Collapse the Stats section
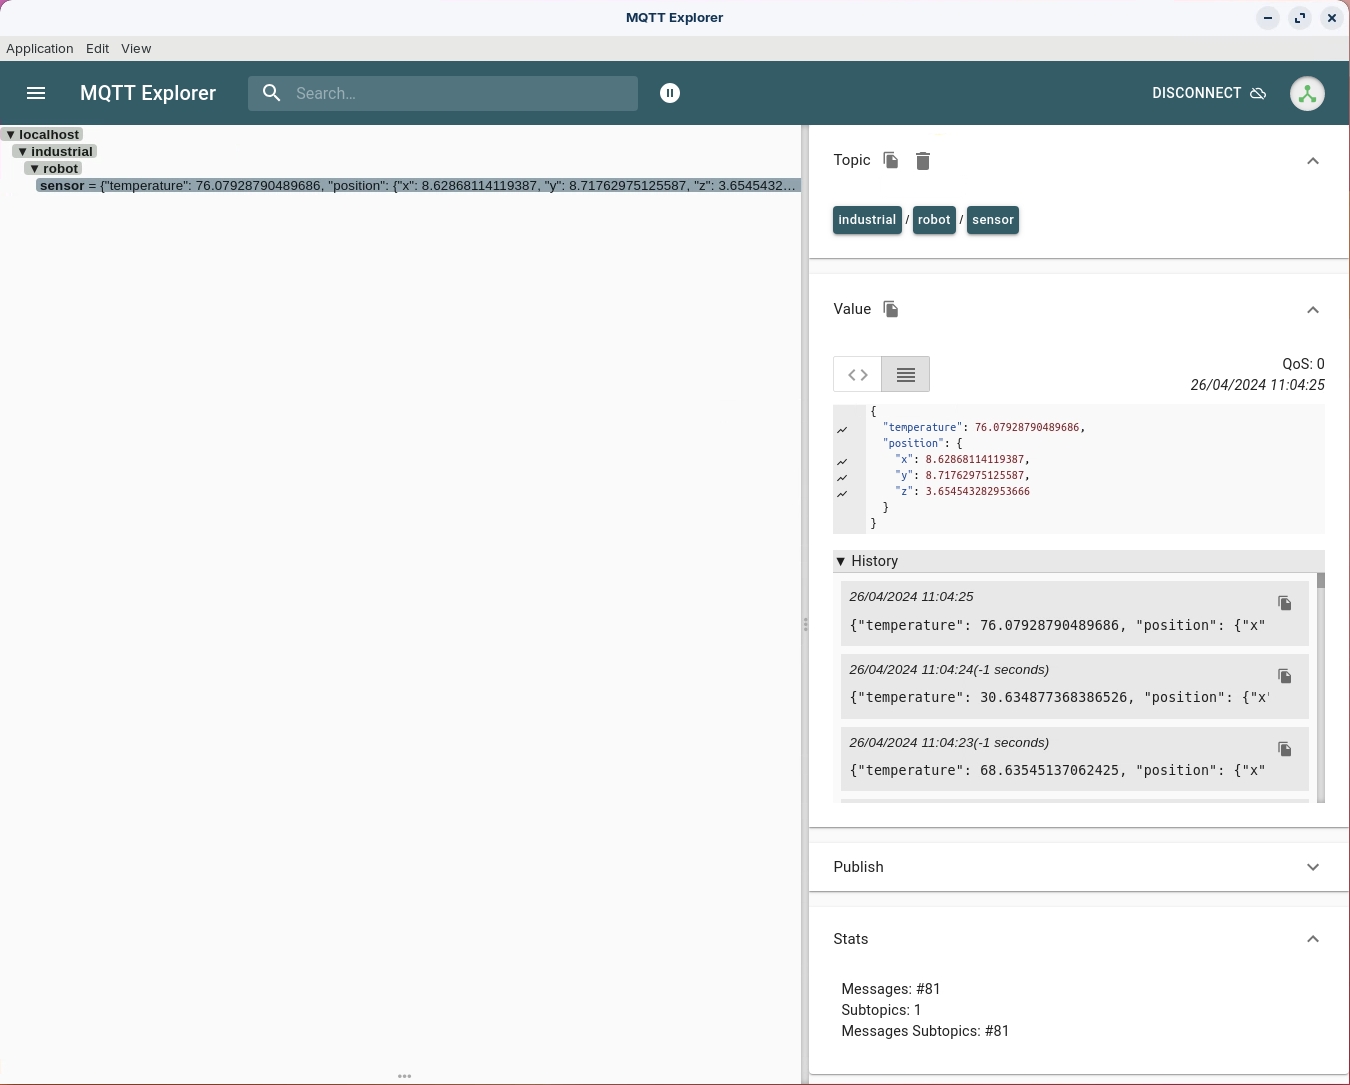 pyautogui.click(x=1313, y=939)
